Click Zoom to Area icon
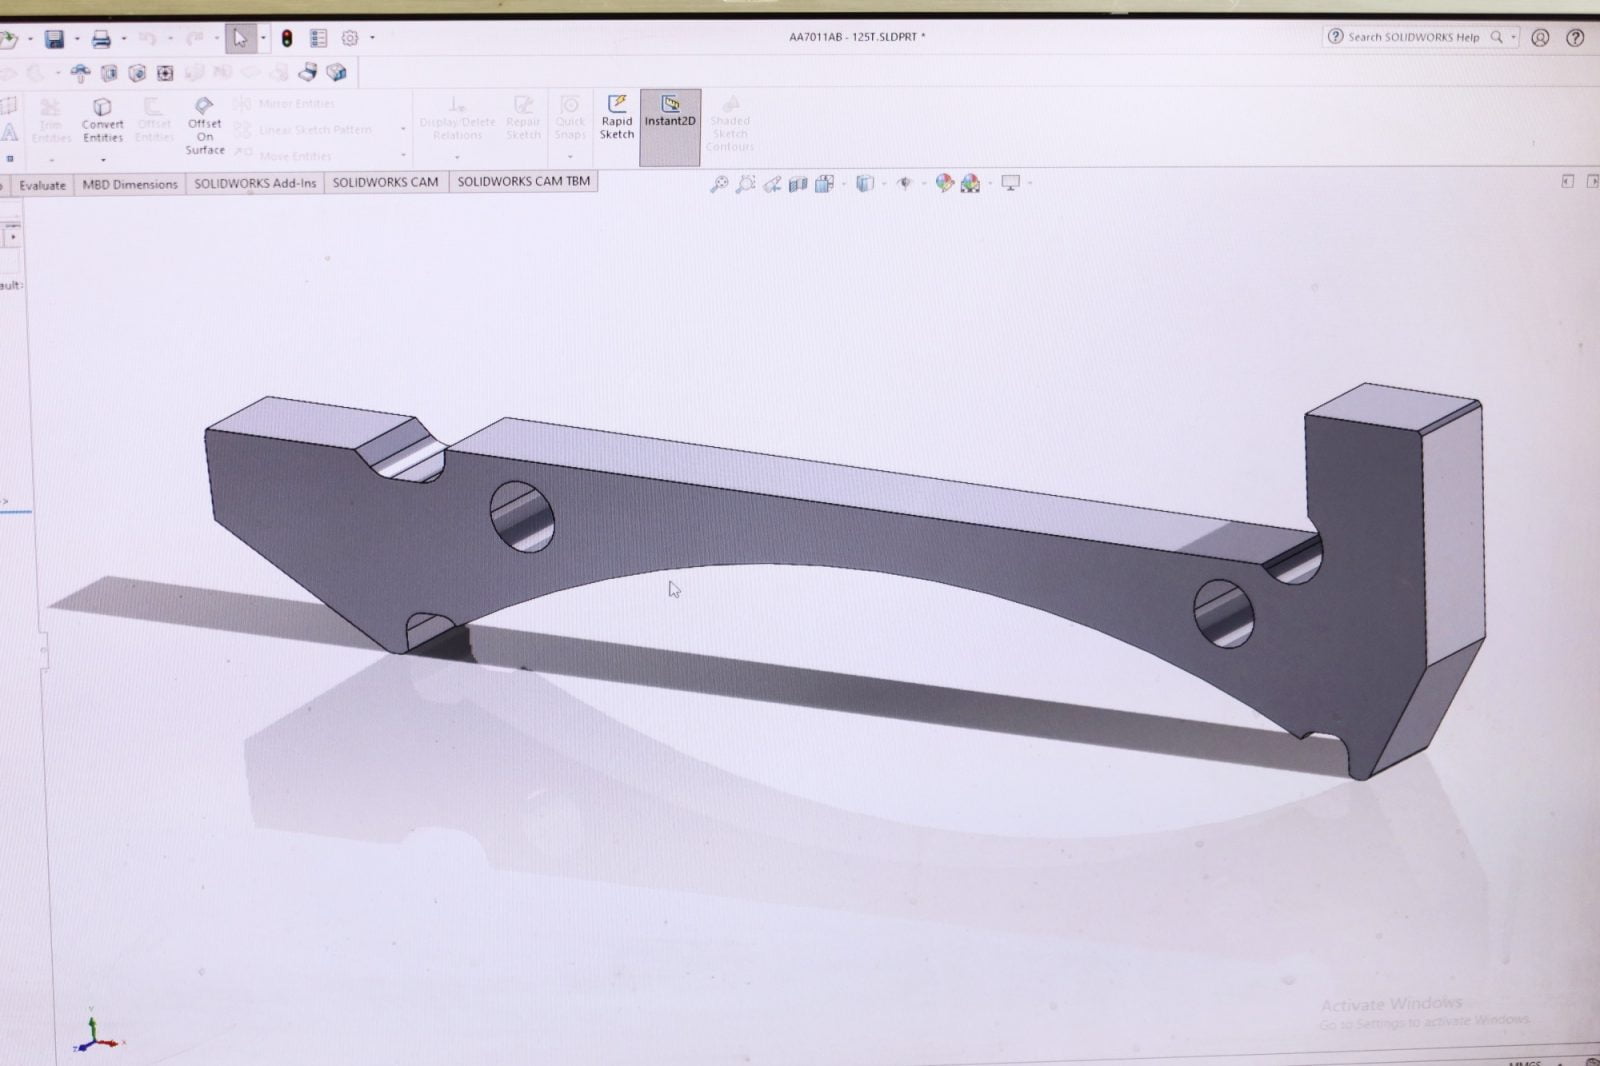 745,184
